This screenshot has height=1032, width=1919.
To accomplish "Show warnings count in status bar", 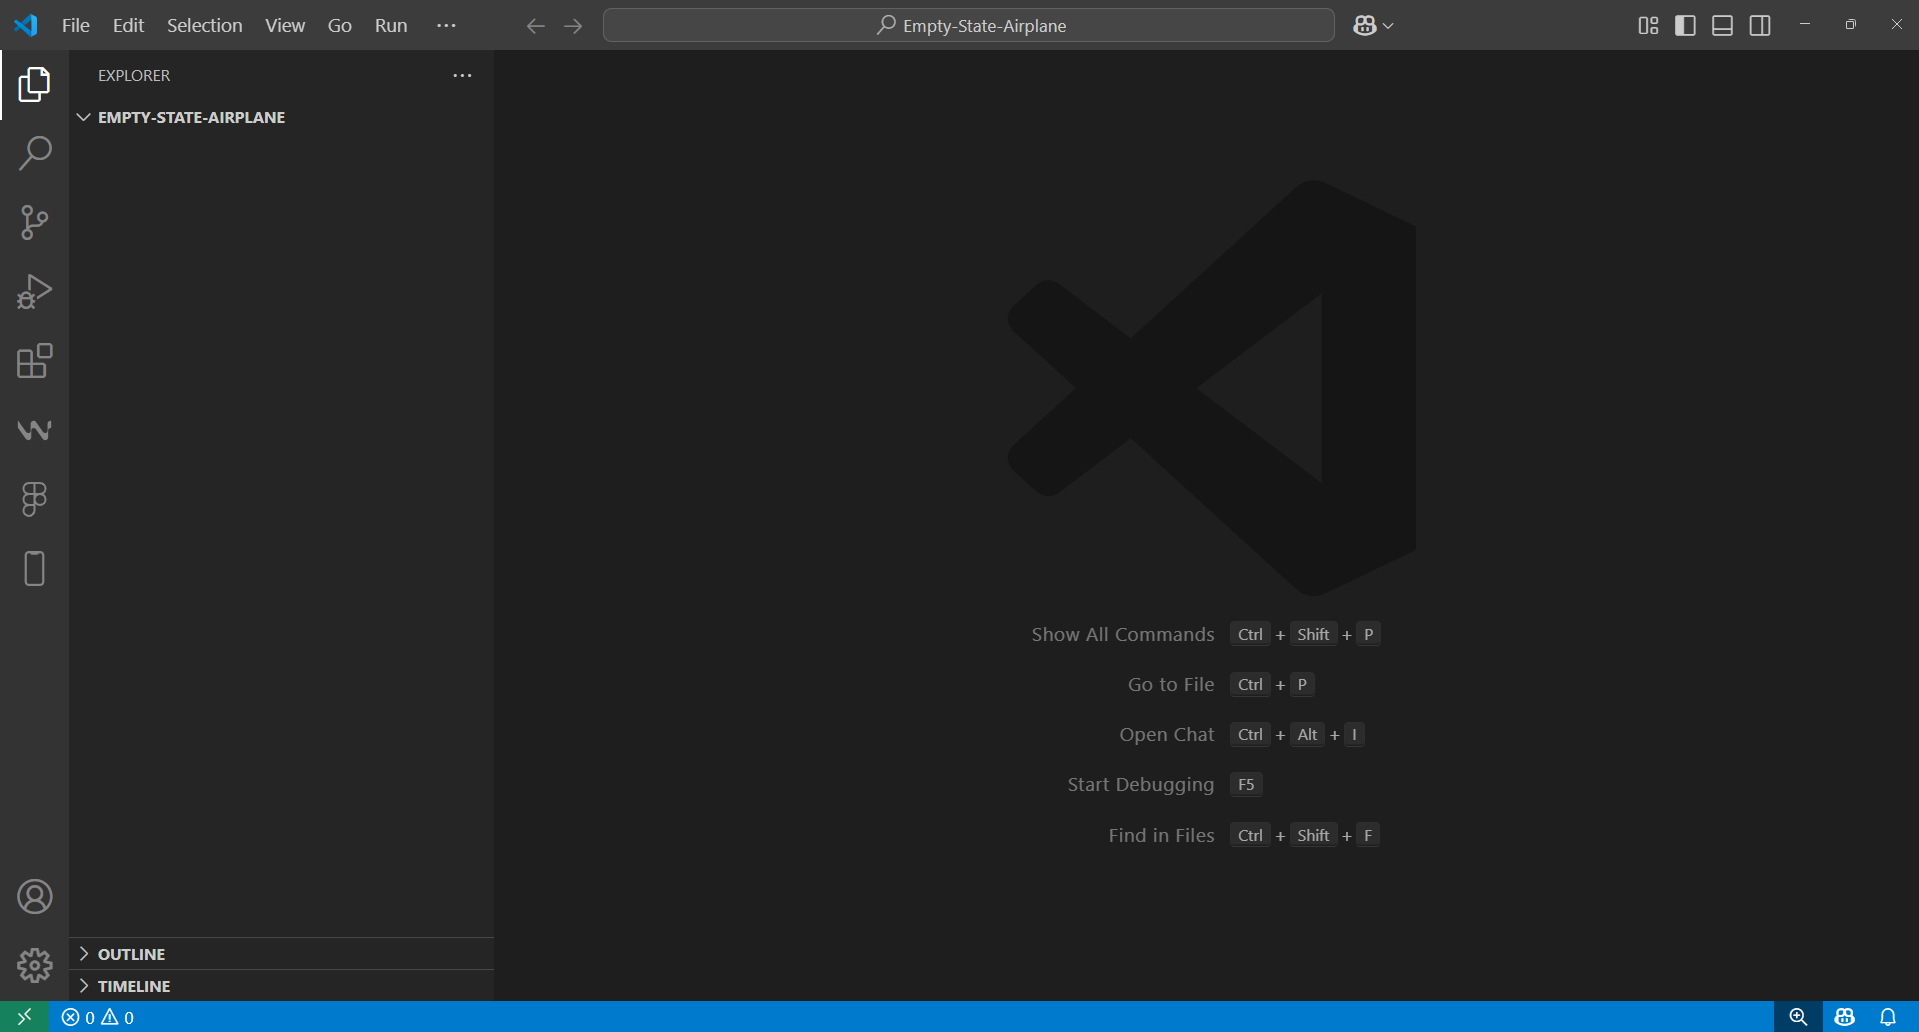I will (117, 1017).
